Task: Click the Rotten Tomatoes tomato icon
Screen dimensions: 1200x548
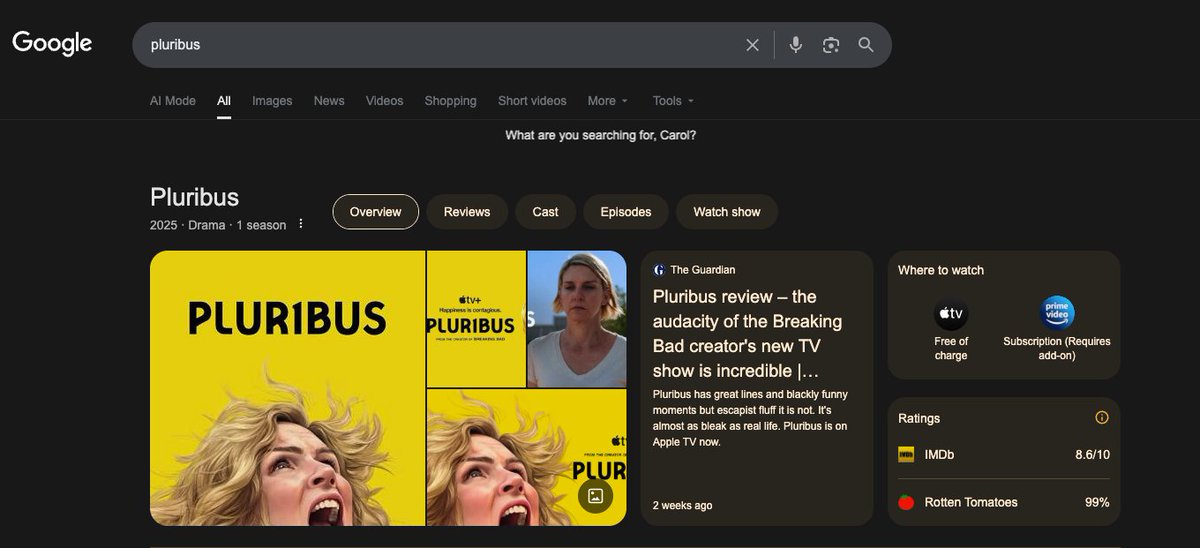Action: click(906, 502)
